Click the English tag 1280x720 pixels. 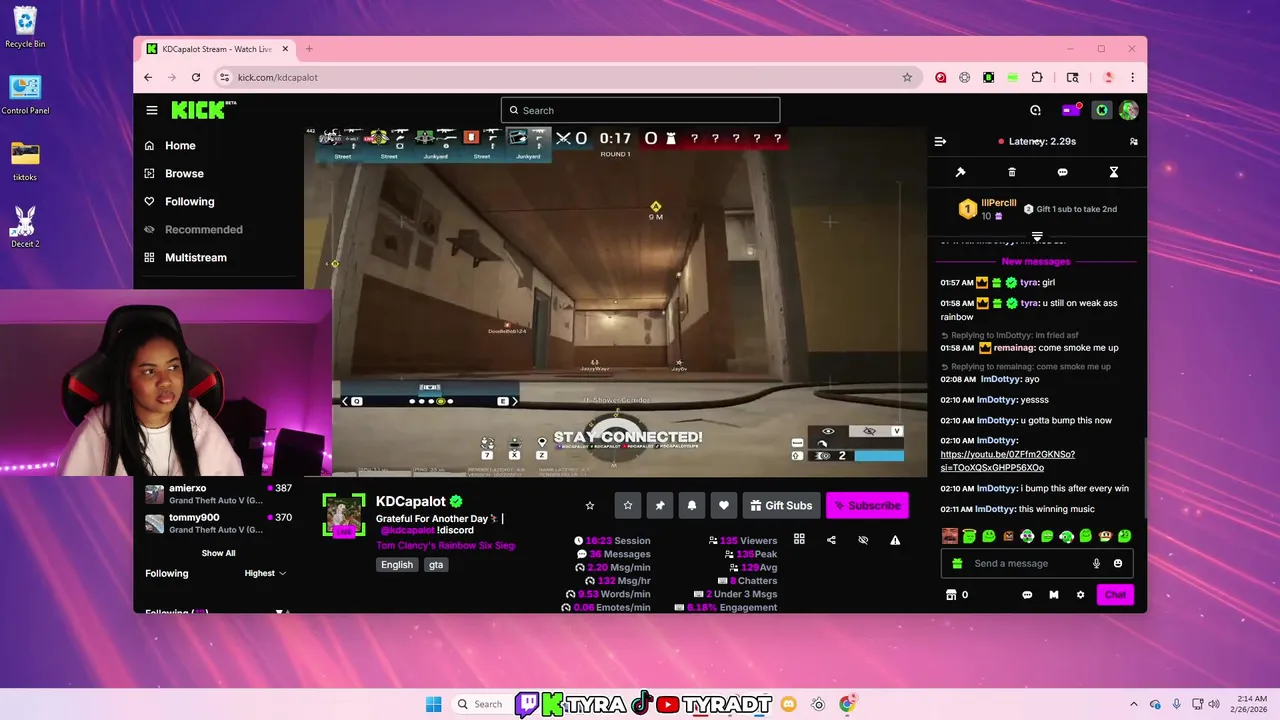click(397, 565)
